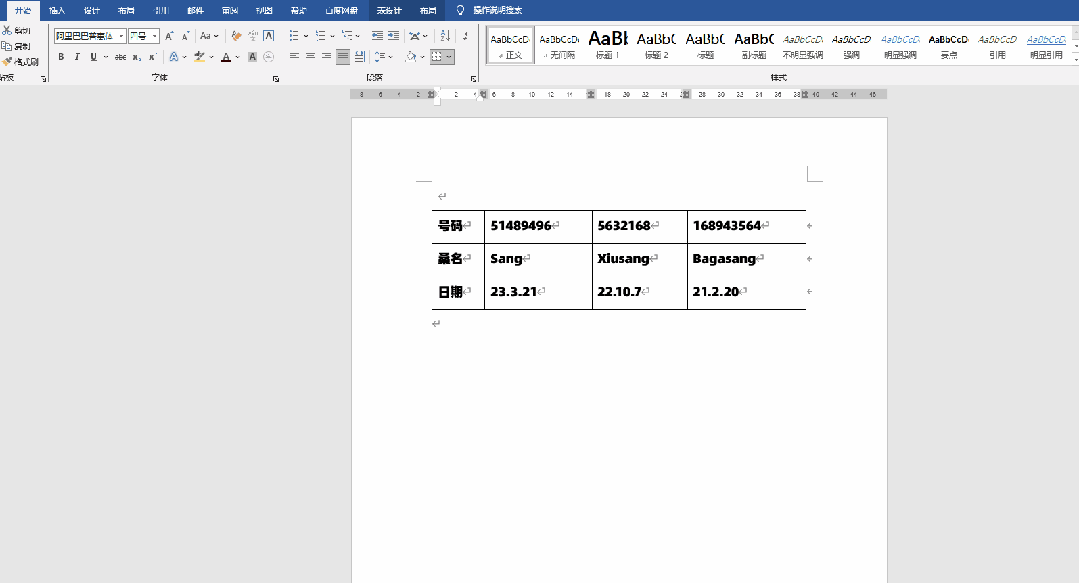Screen dimensions: 1079x583
Task: Switch to the 插入 ribbon tab
Action: coord(57,10)
